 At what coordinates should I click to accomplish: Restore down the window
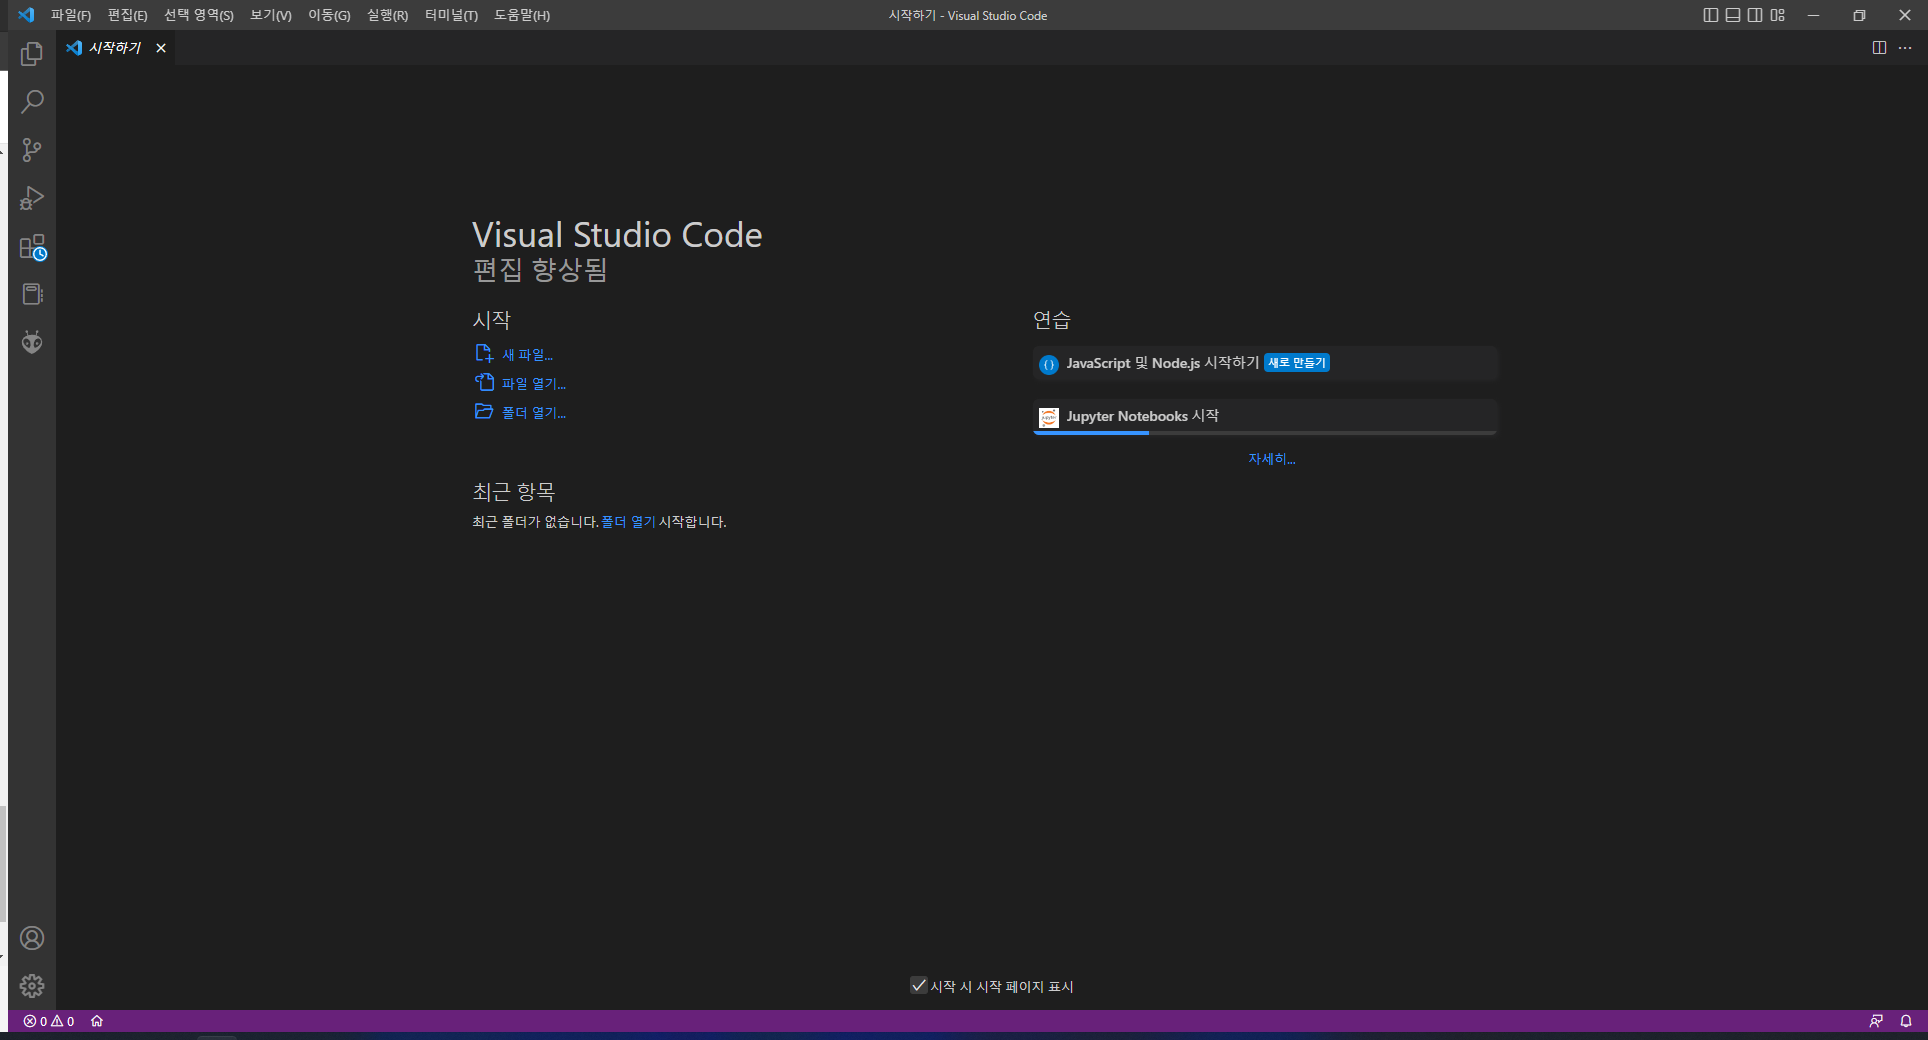(x=1859, y=15)
